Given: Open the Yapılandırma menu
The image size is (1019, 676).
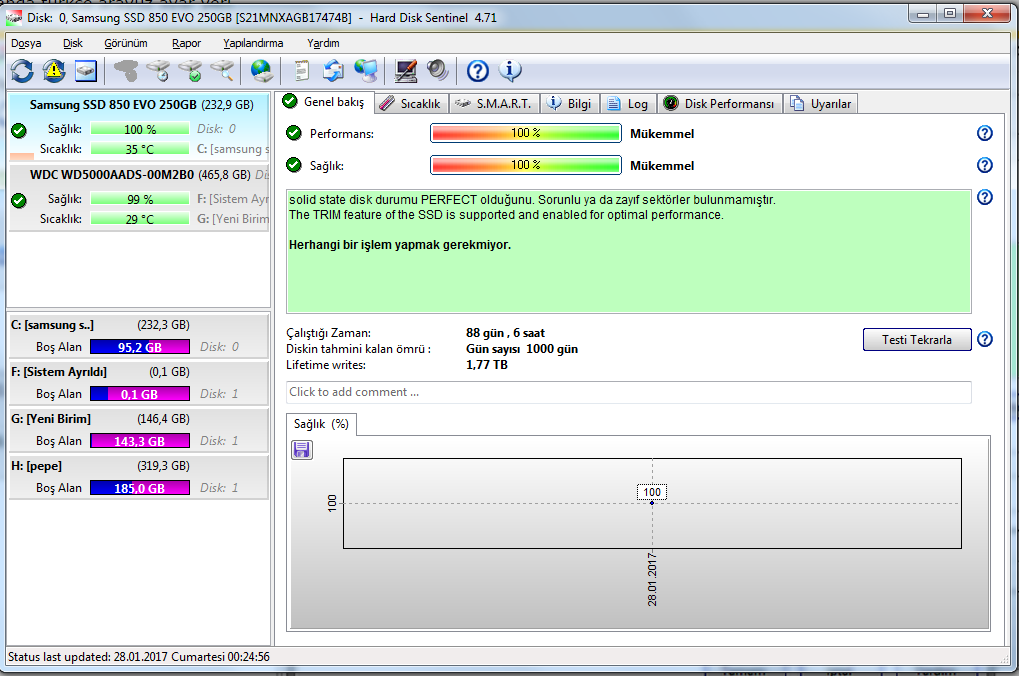Looking at the screenshot, I should click(x=253, y=43).
